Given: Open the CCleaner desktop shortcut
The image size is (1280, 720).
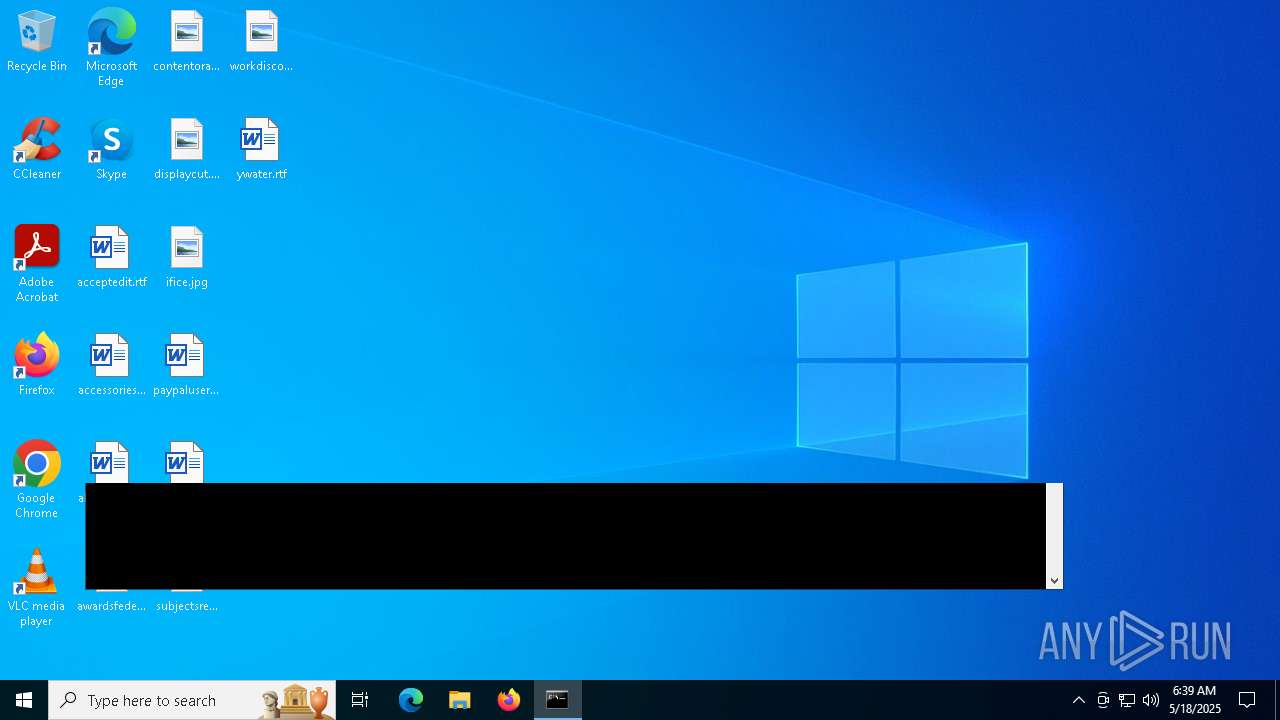Looking at the screenshot, I should coord(37,150).
